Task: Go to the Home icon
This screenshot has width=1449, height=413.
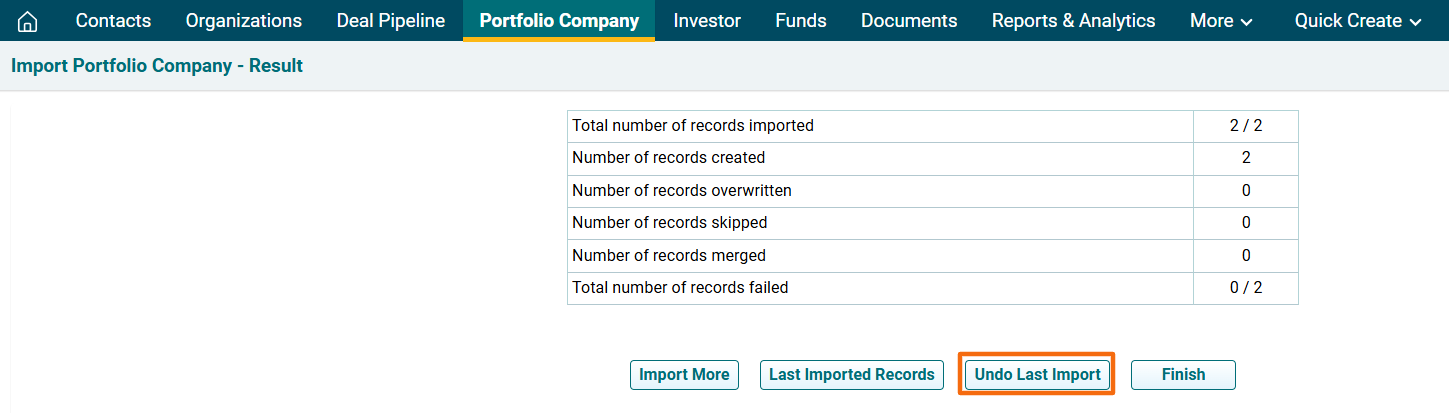Action: tap(28, 21)
